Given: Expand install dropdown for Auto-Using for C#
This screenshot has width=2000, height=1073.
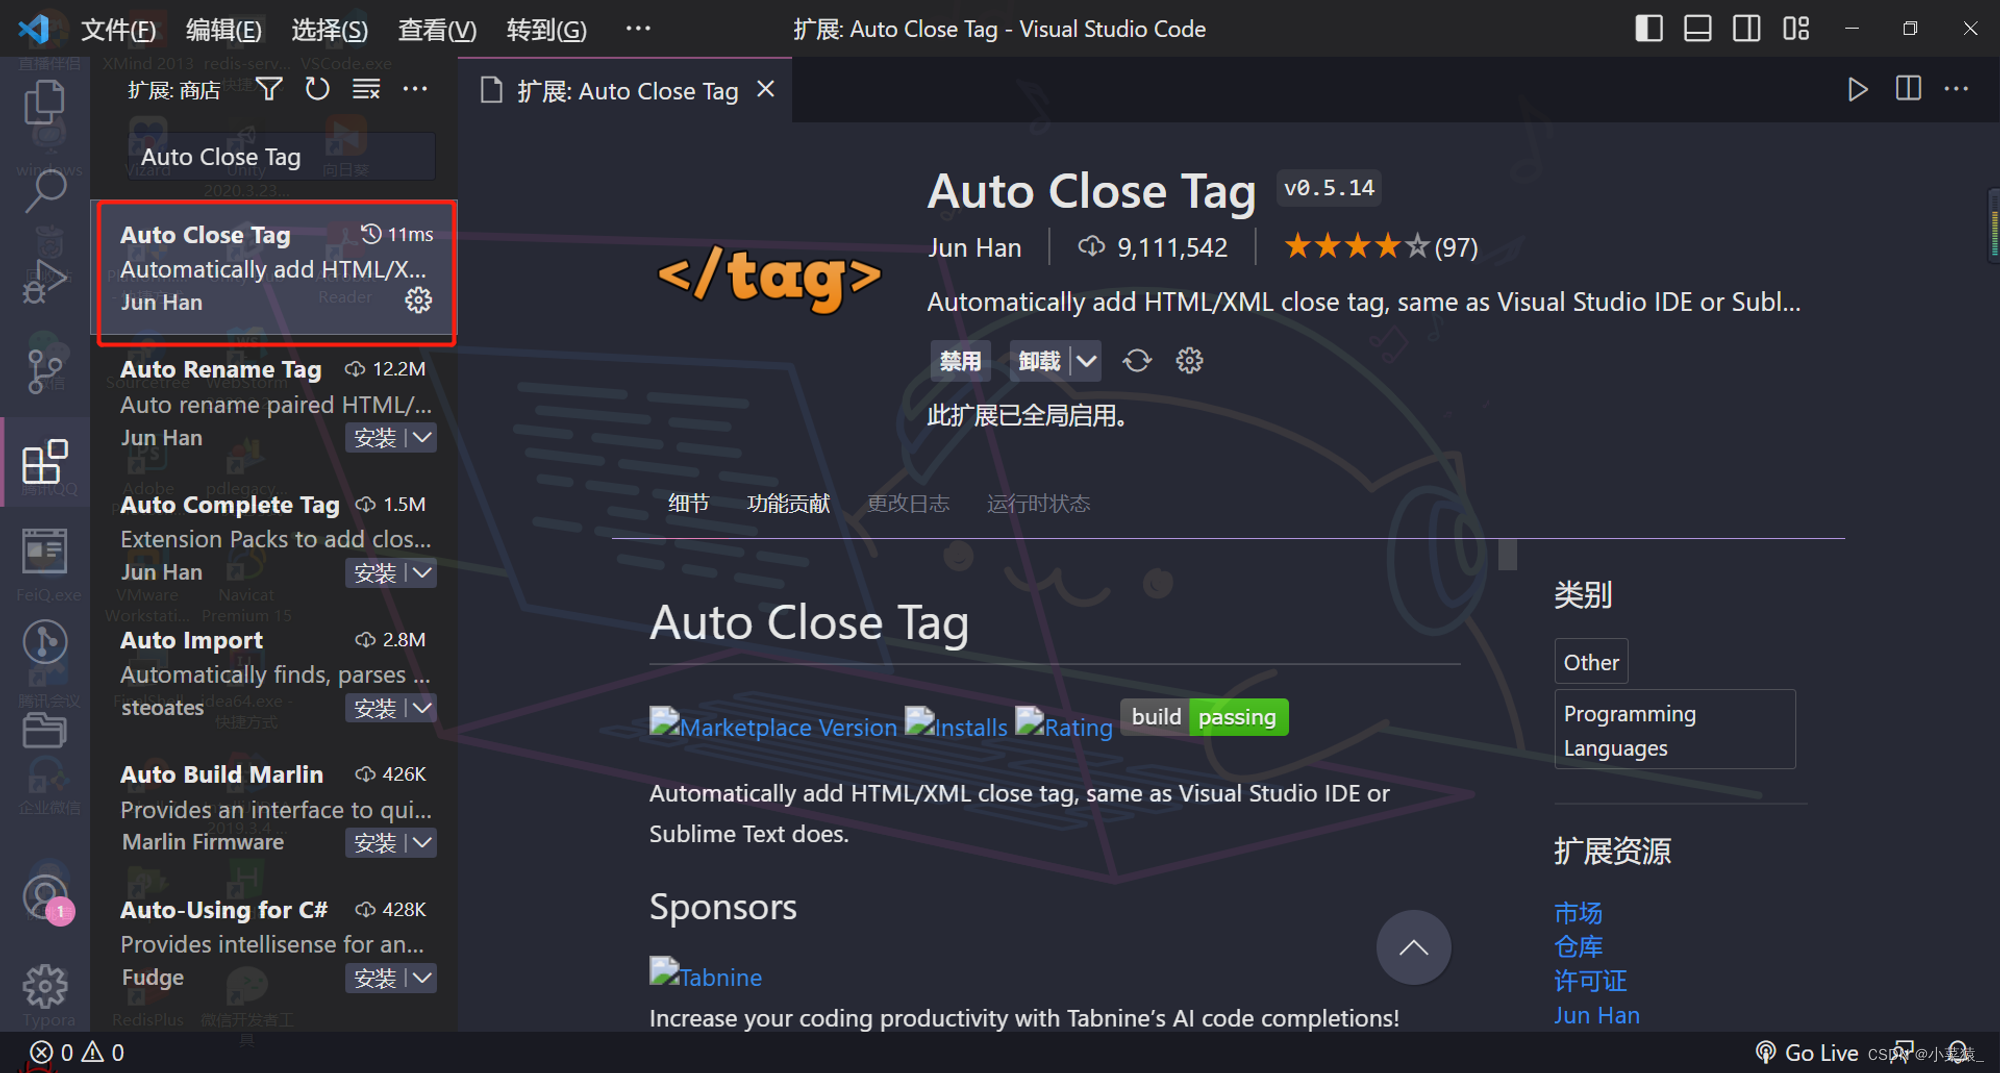Looking at the screenshot, I should [423, 978].
